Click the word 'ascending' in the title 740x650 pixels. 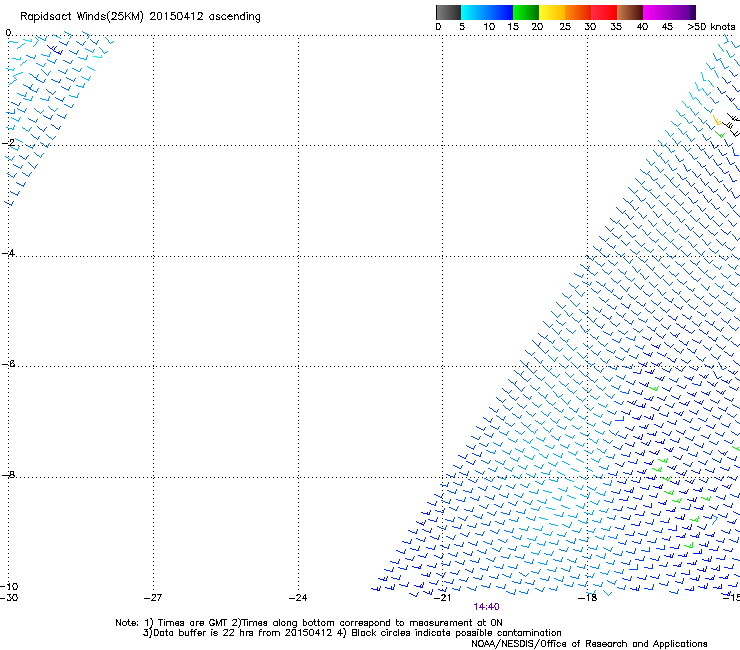coord(235,17)
